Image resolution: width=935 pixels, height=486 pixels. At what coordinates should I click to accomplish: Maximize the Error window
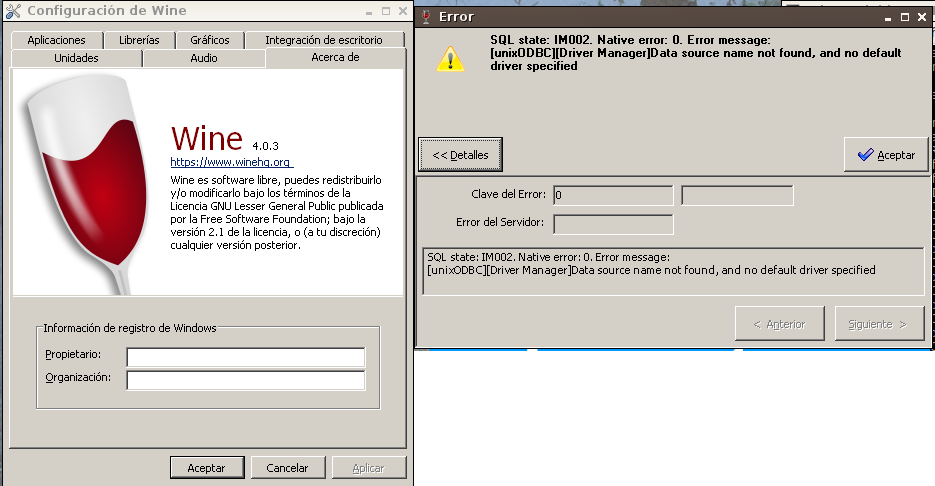coord(905,17)
